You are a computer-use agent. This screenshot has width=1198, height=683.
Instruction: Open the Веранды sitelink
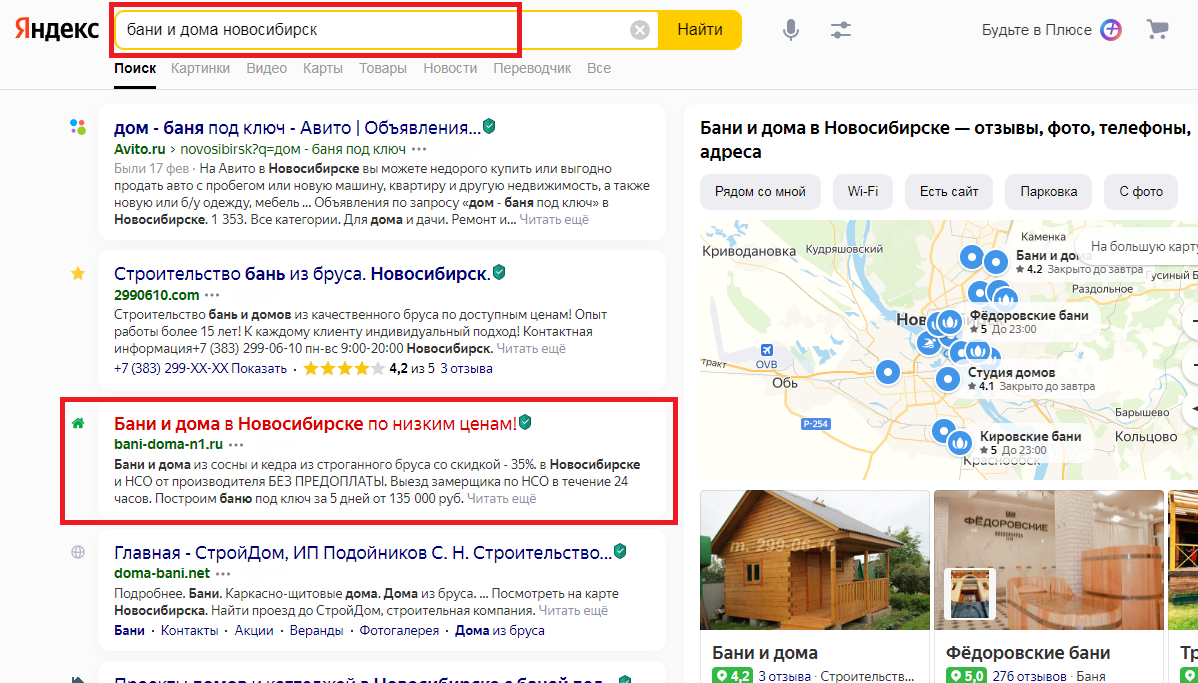tap(316, 630)
